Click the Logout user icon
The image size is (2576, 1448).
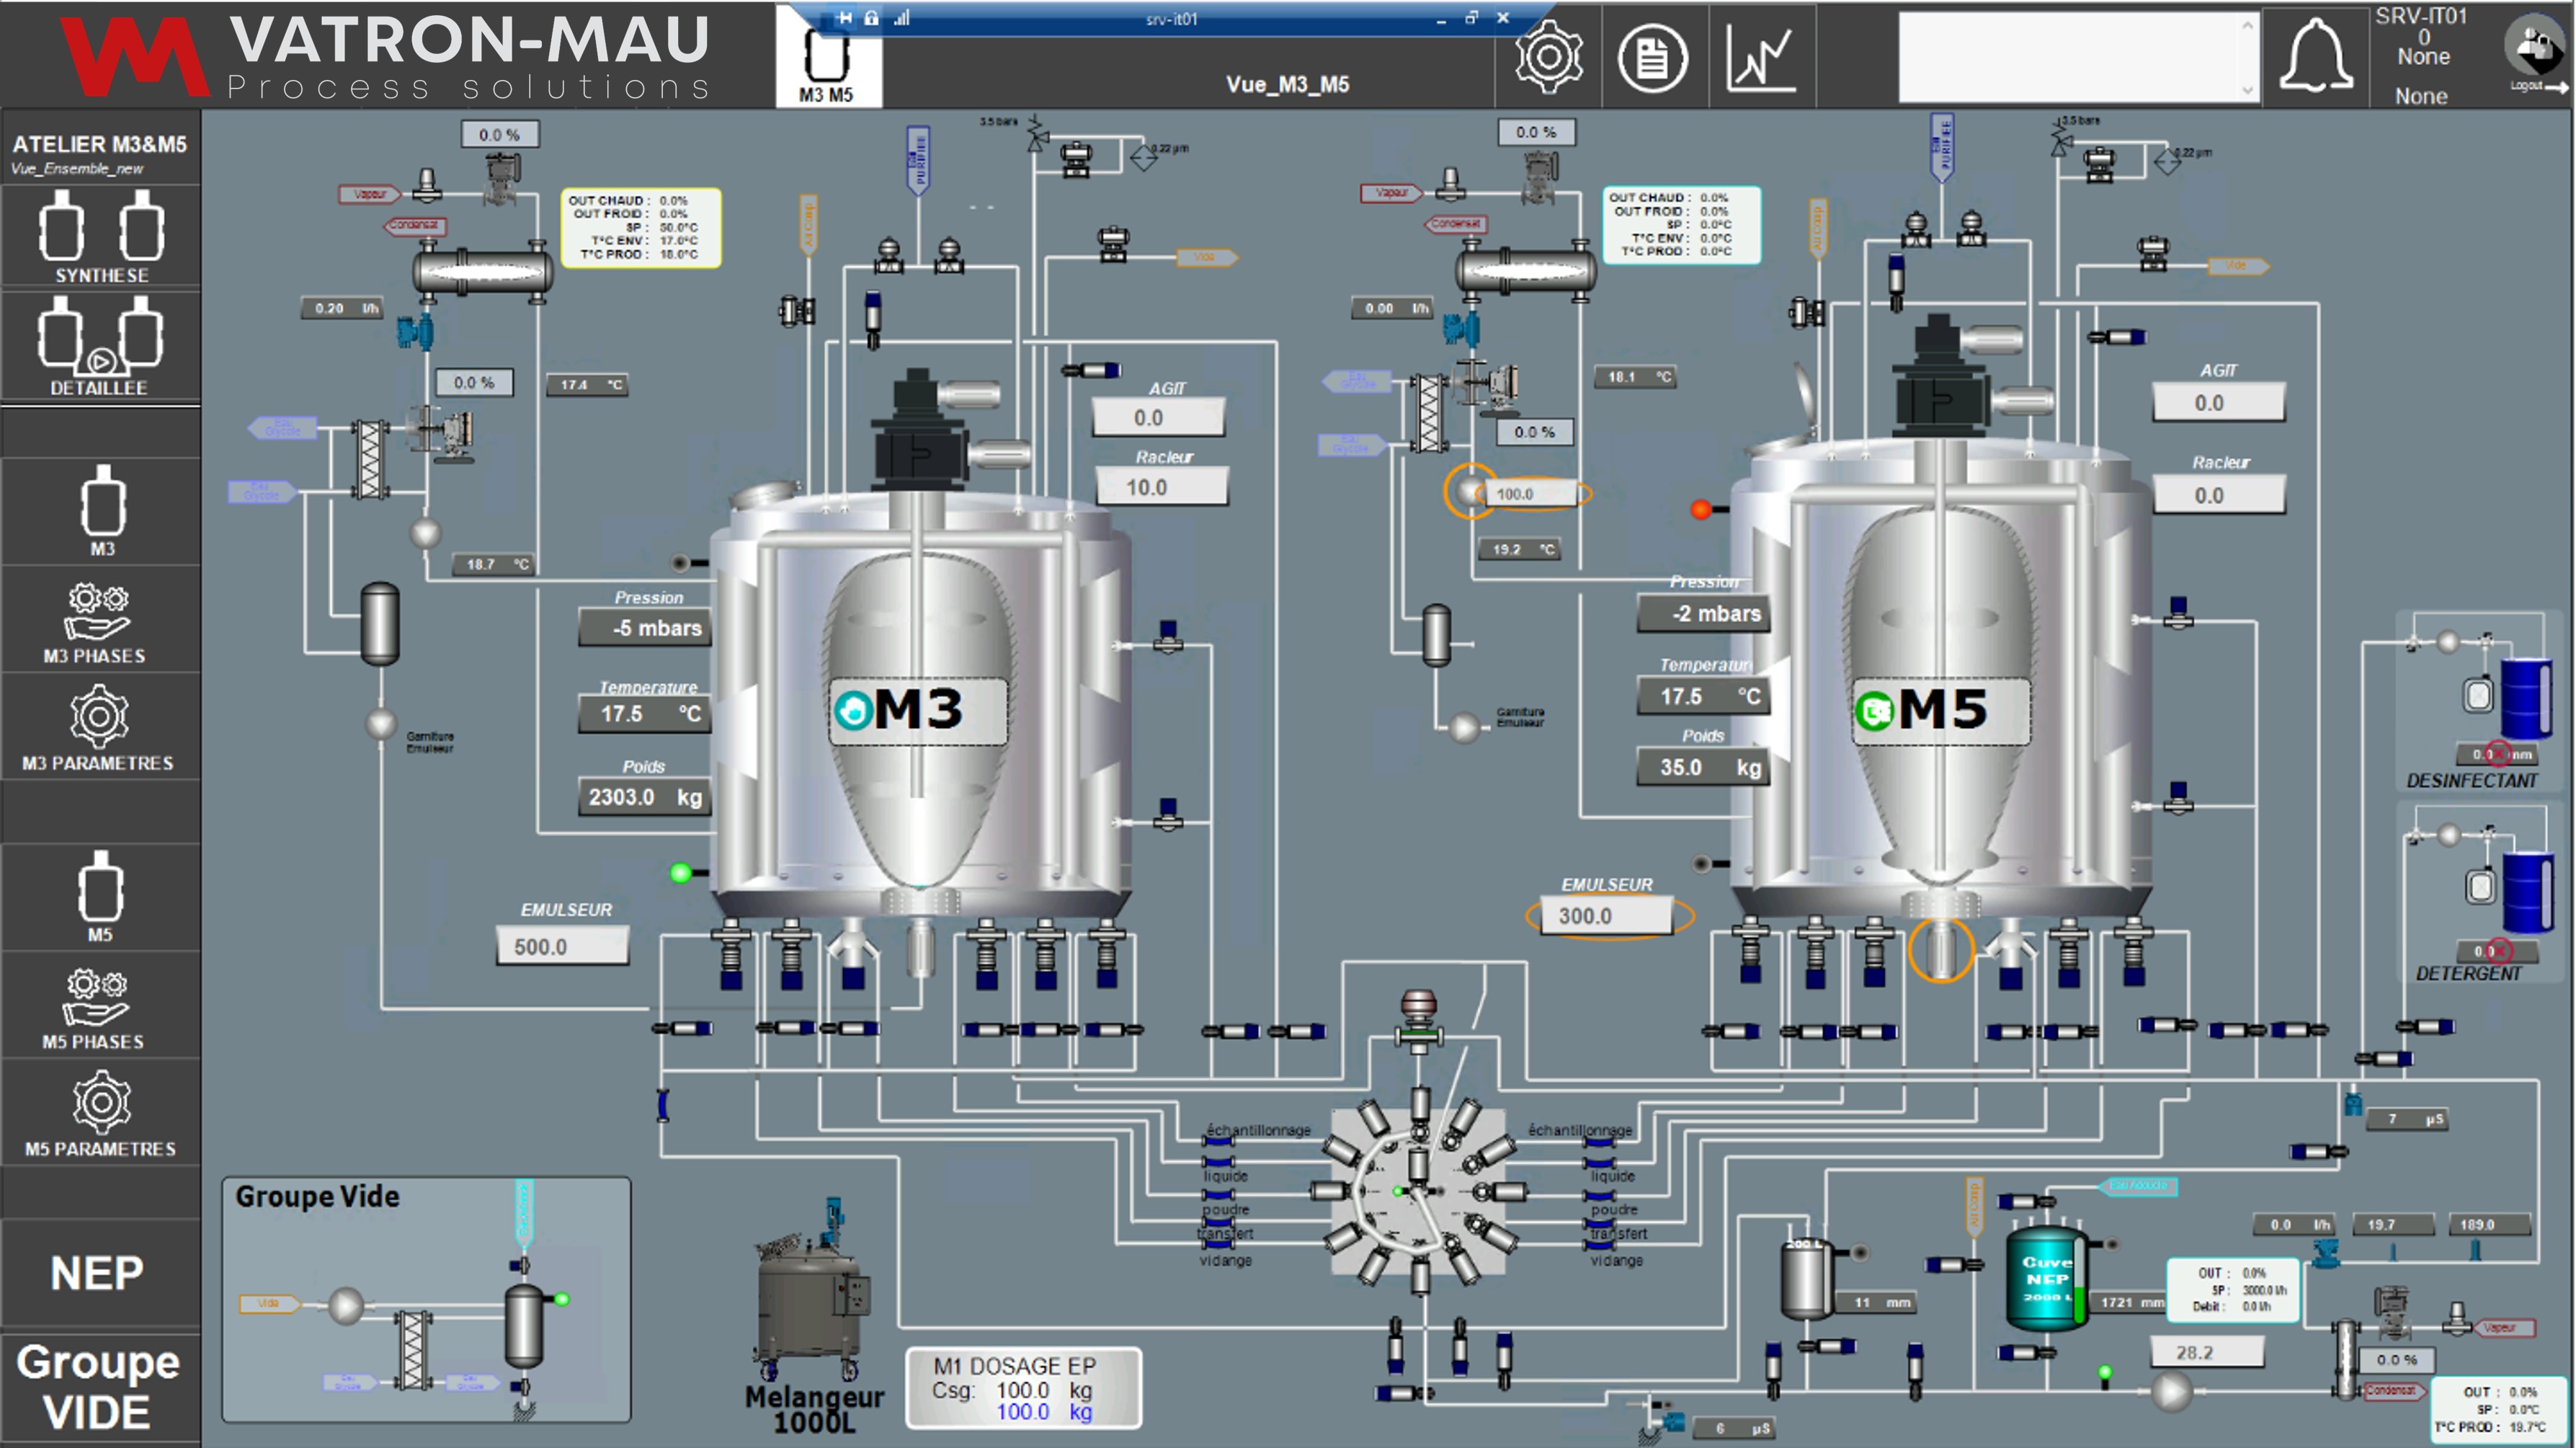point(2535,50)
